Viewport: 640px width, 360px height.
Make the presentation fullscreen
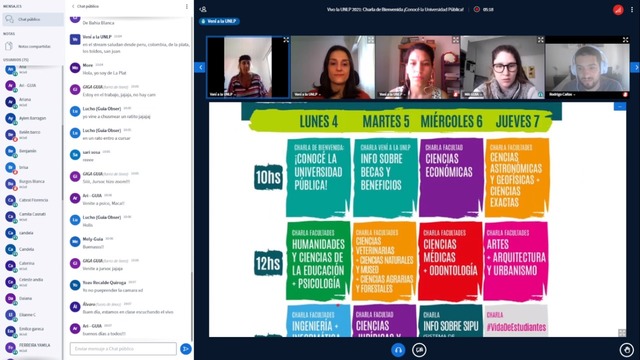coord(622,333)
